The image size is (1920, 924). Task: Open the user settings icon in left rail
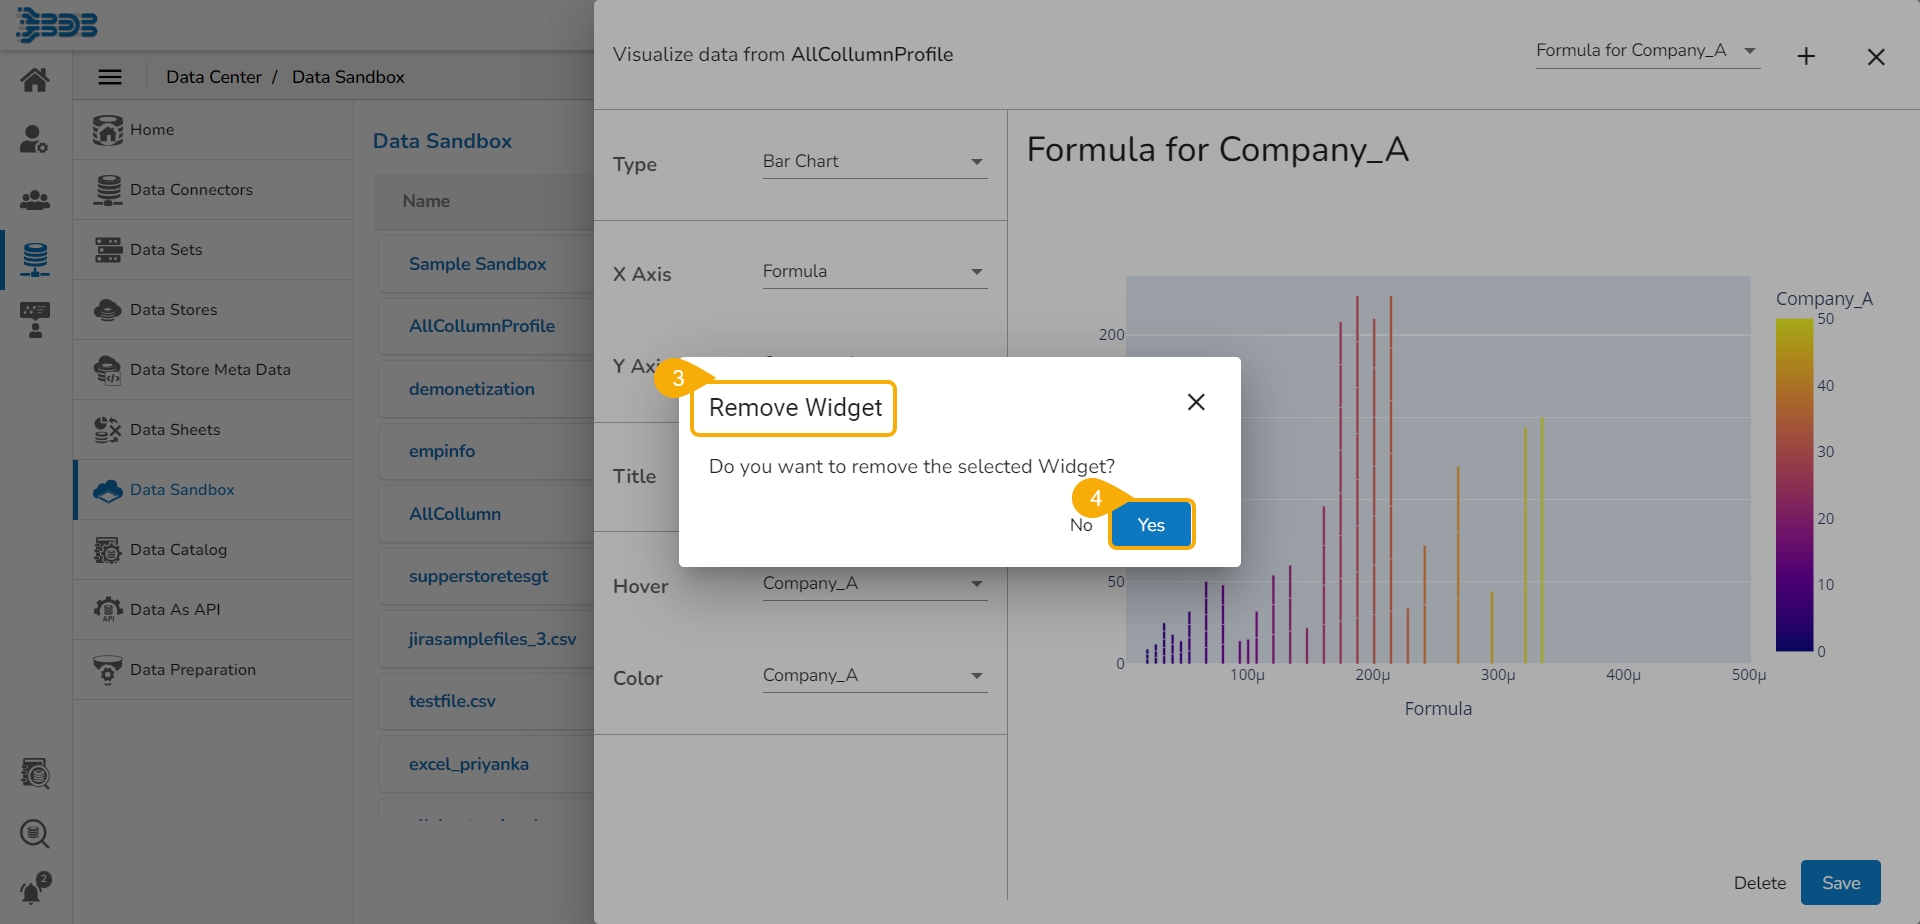point(35,139)
